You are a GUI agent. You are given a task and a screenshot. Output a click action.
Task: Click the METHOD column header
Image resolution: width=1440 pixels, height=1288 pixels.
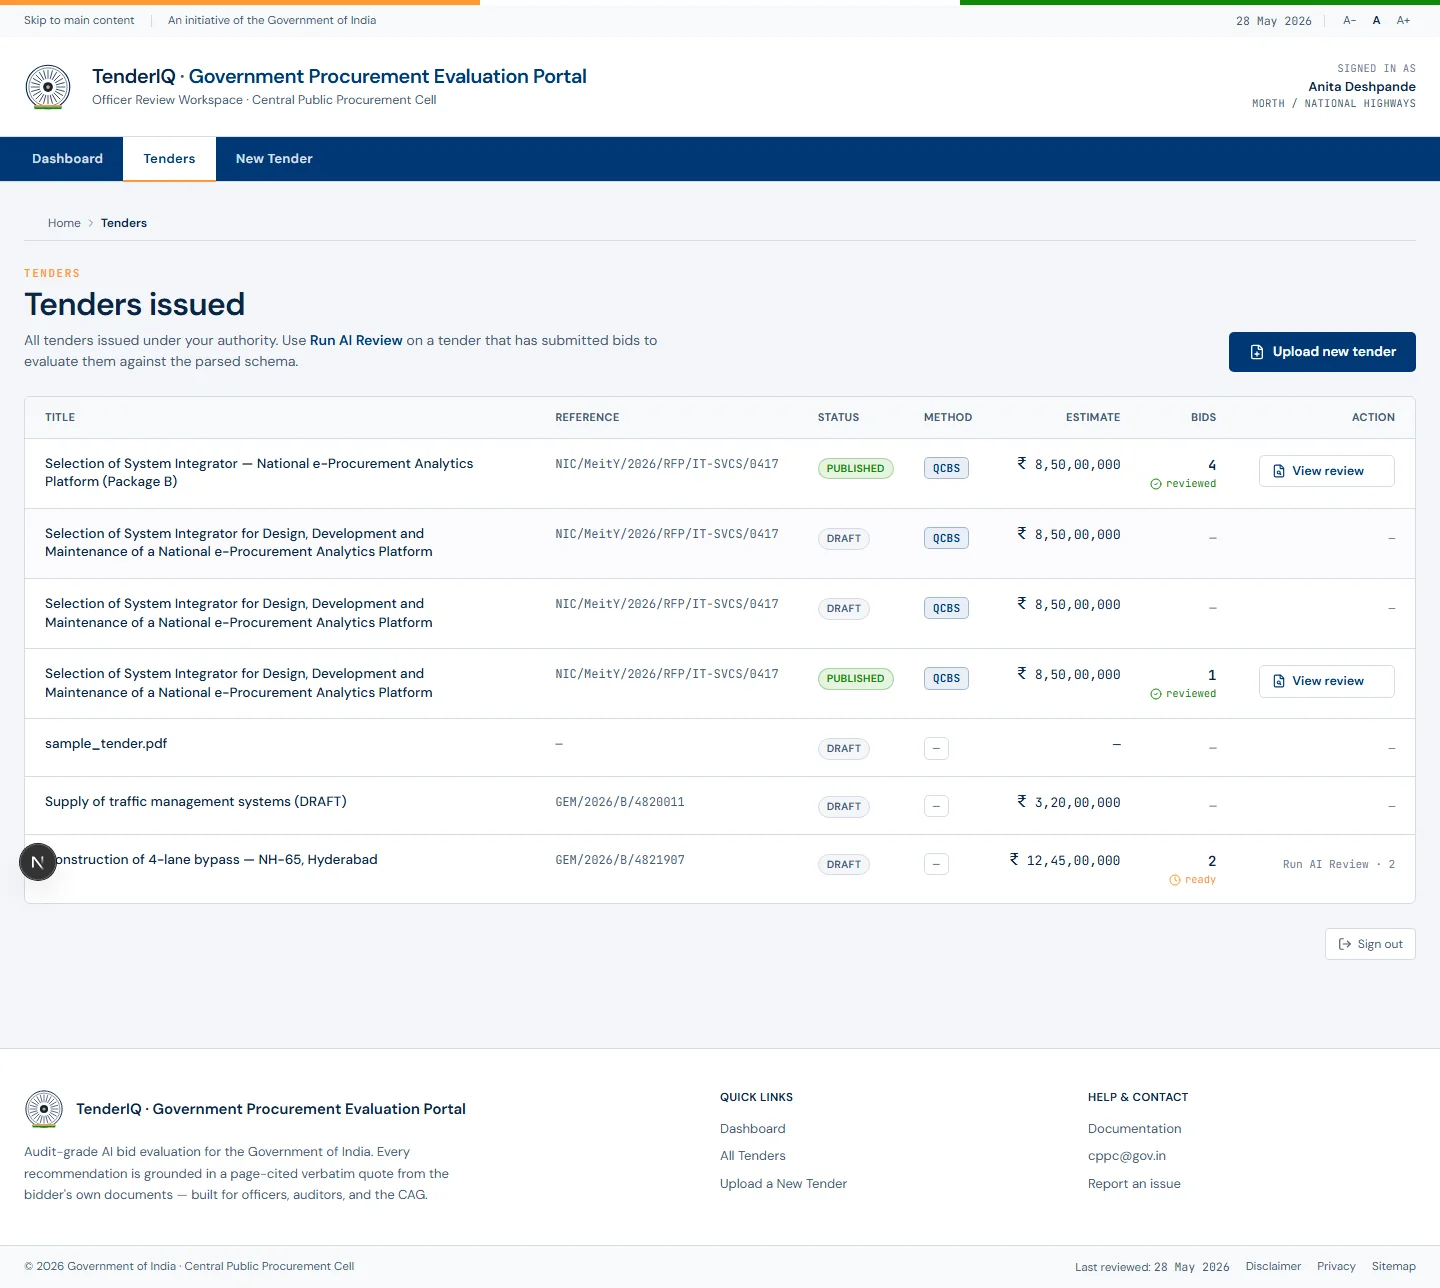(x=948, y=417)
